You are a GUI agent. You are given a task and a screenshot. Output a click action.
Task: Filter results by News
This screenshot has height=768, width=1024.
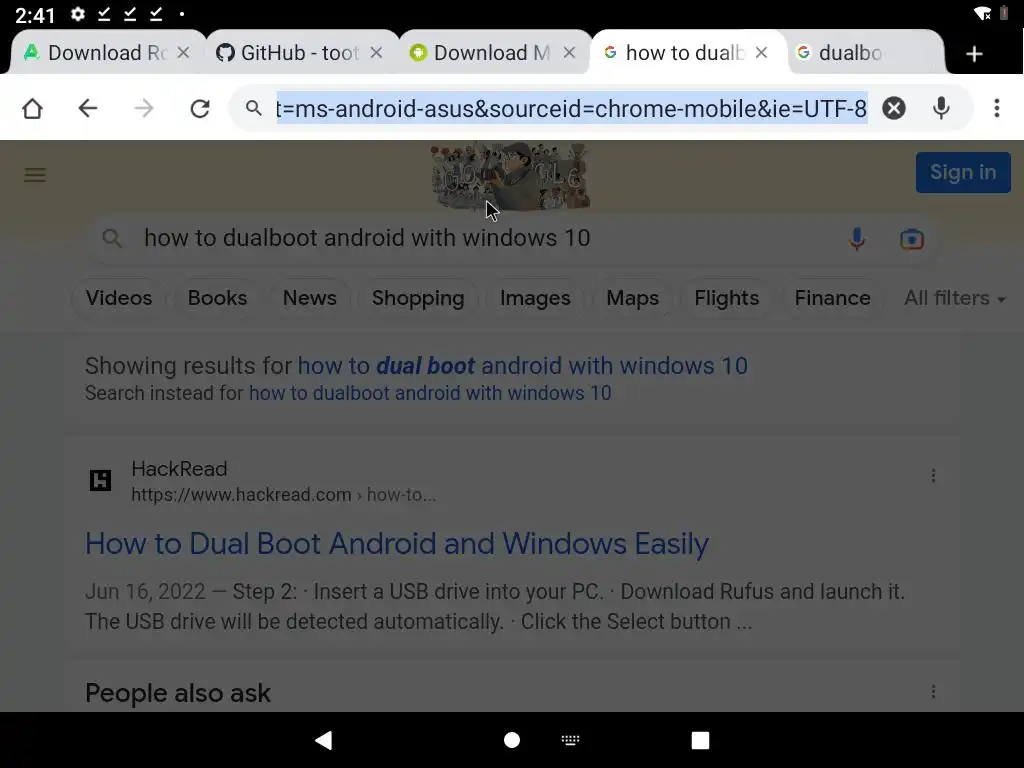tap(310, 298)
